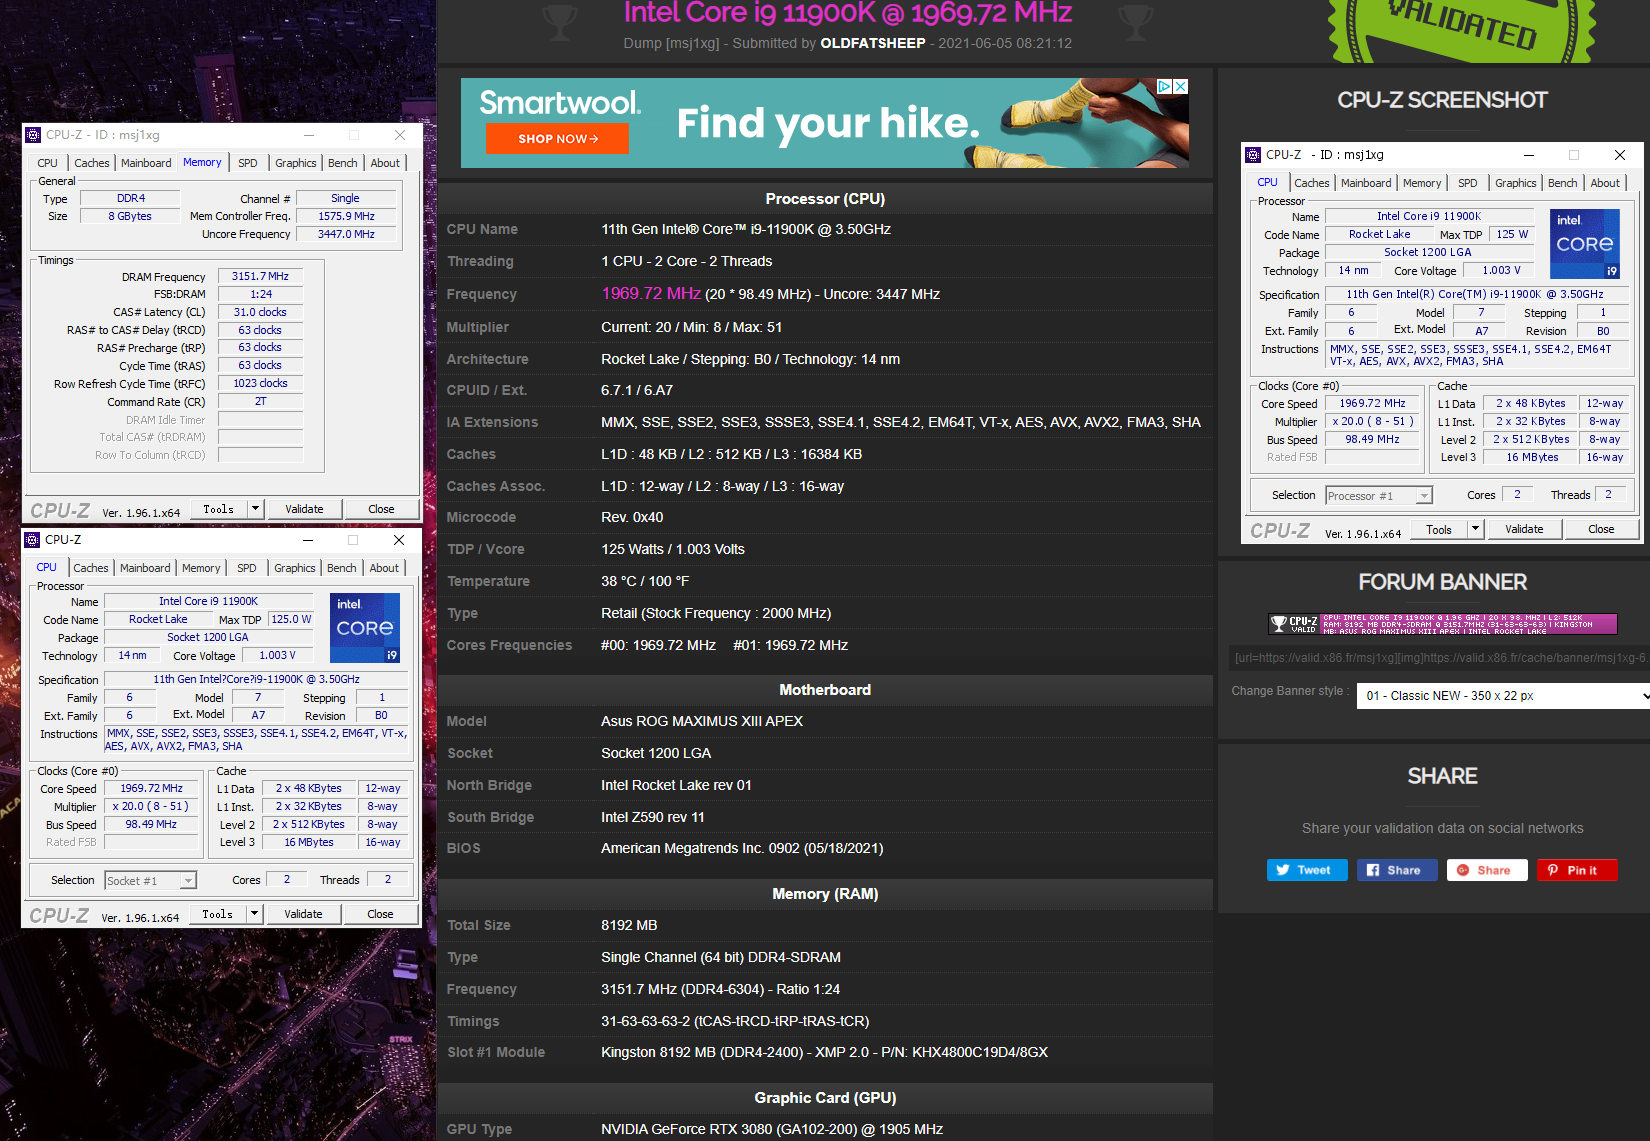This screenshot has width=1650, height=1141.
Task: Click Uncore Frequency 3447.0 MHz value
Action: click(x=346, y=234)
